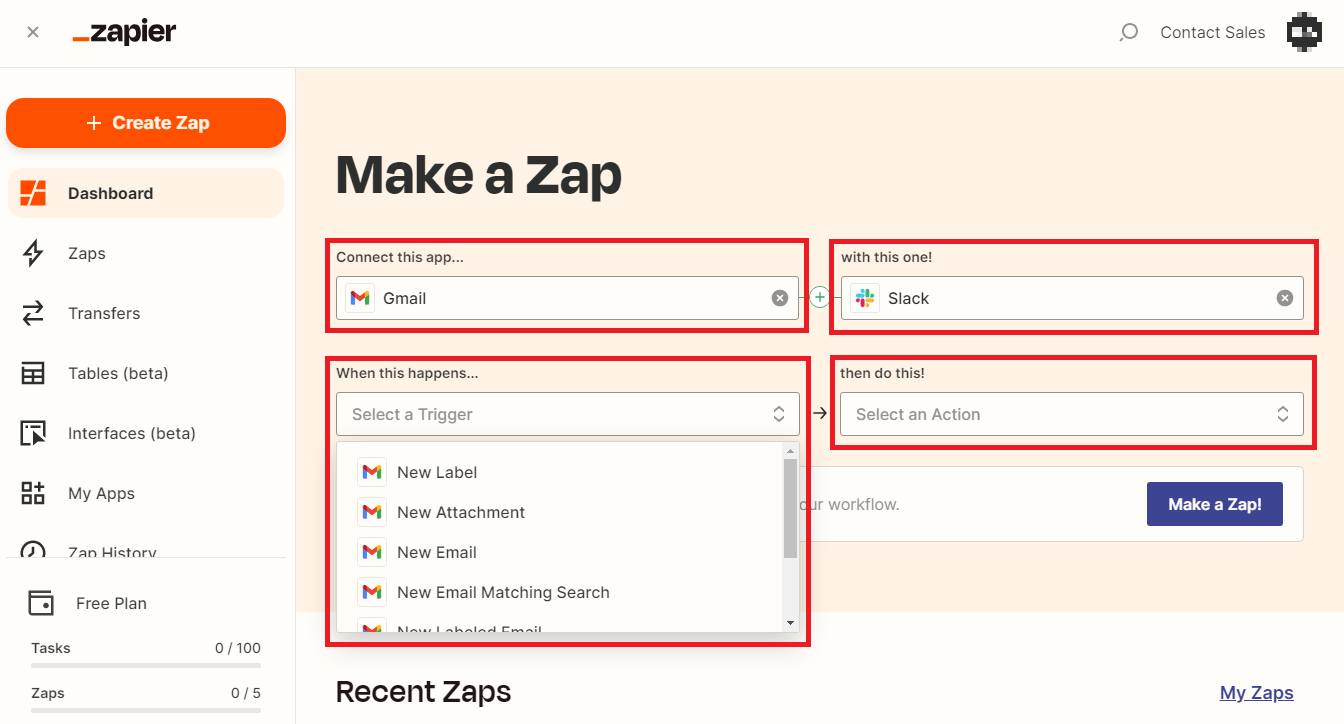Follow the My Zaps link
The width and height of the screenshot is (1344, 724).
point(1256,692)
